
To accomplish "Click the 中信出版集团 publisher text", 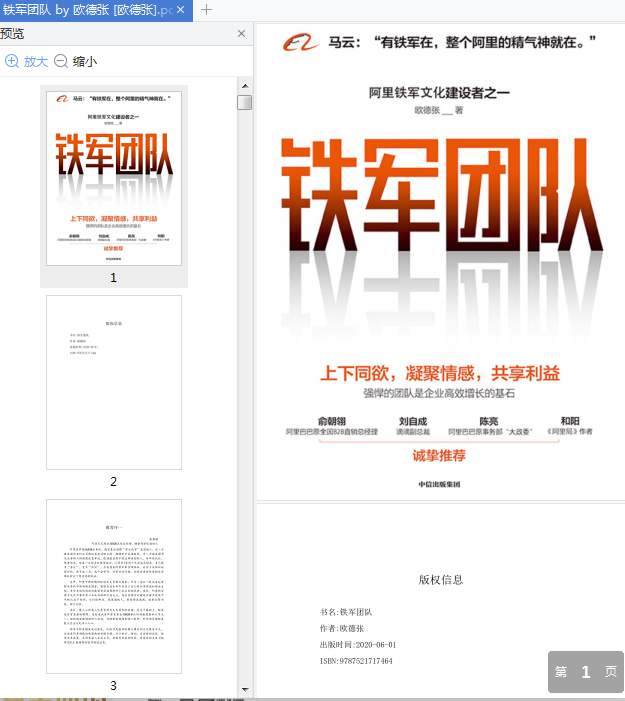I will tap(439, 484).
